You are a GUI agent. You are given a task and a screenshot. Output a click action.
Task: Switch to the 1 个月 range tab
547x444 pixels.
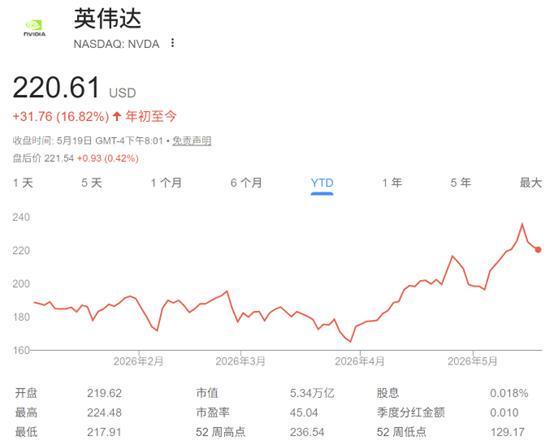pos(166,183)
